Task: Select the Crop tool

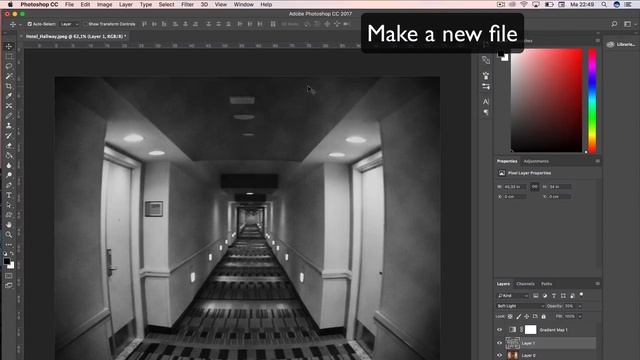Action: point(9,86)
